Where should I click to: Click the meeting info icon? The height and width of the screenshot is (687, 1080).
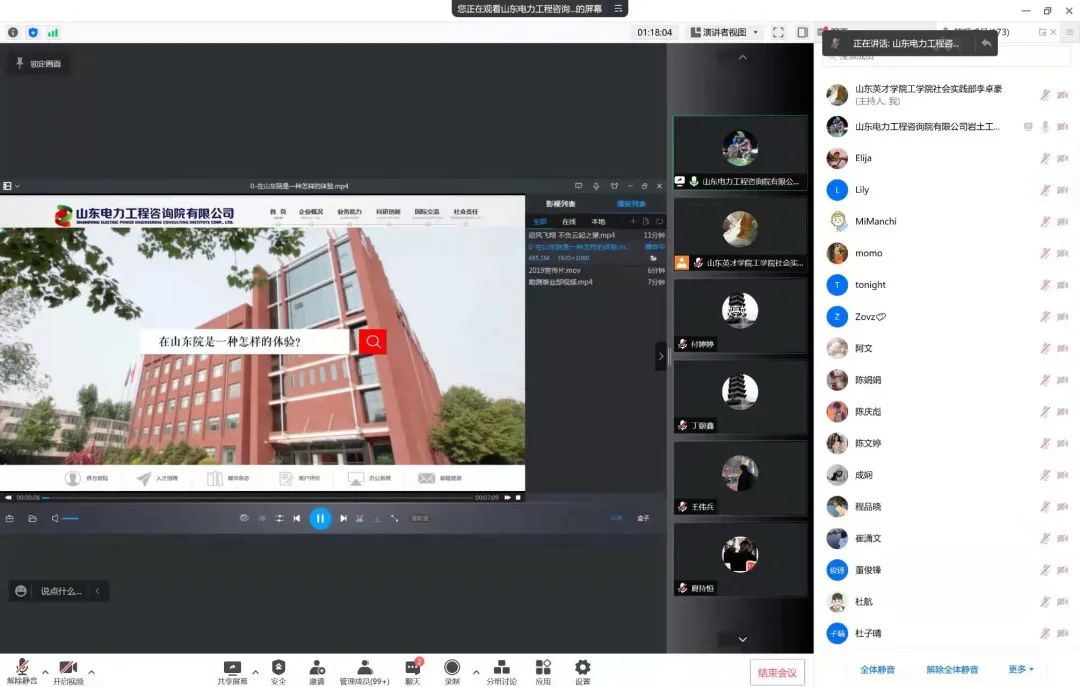pos(13,32)
